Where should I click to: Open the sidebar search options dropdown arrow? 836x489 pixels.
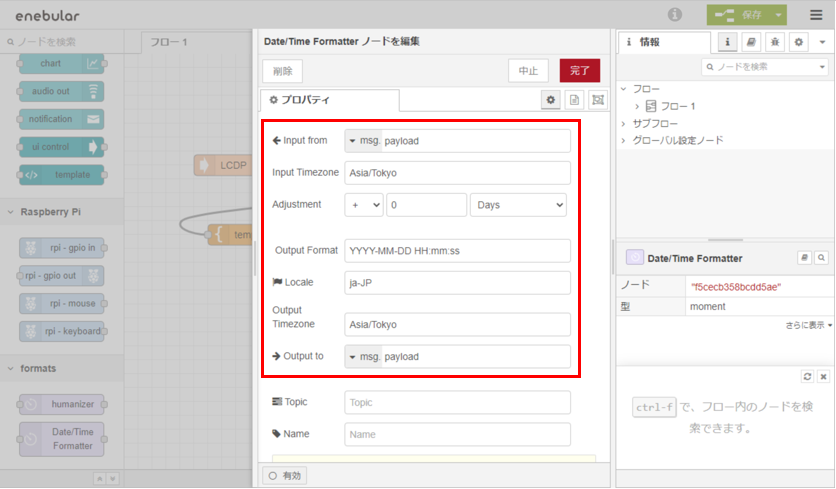click(x=822, y=67)
